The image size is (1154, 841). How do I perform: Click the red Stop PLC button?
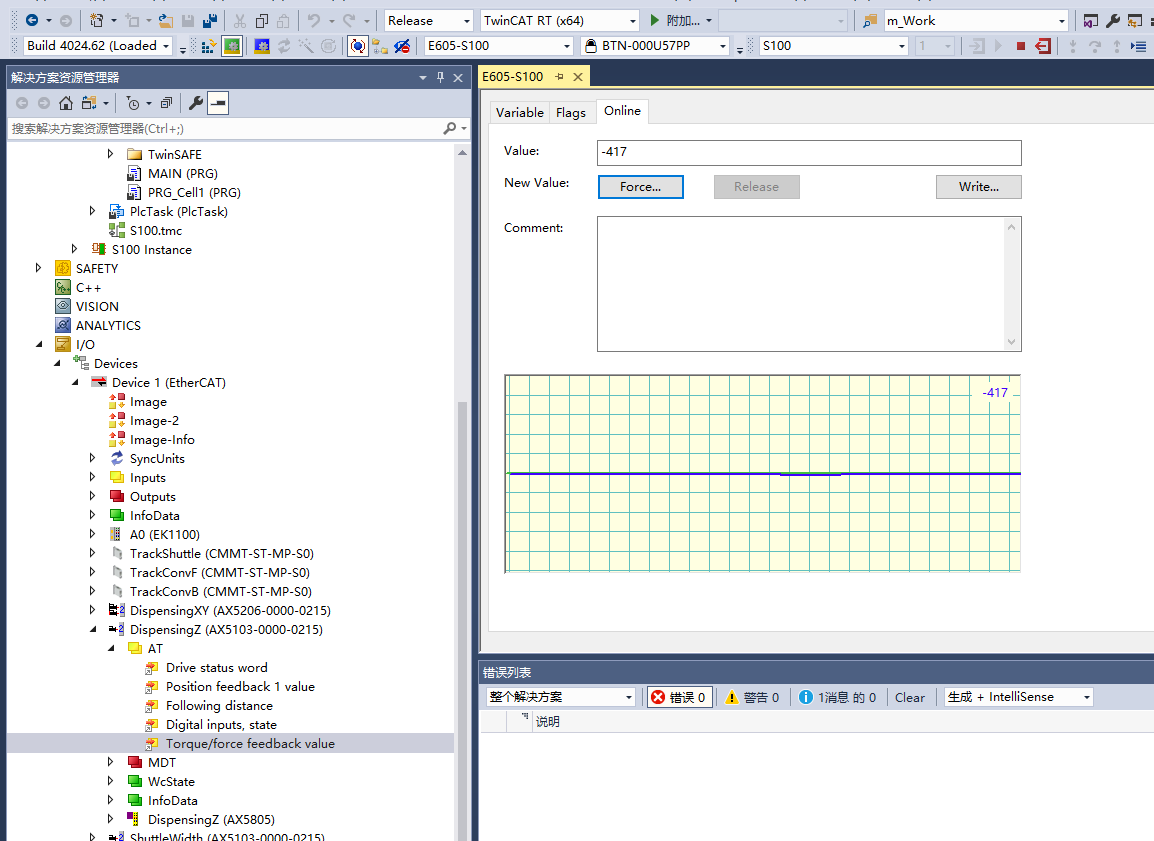1020,46
